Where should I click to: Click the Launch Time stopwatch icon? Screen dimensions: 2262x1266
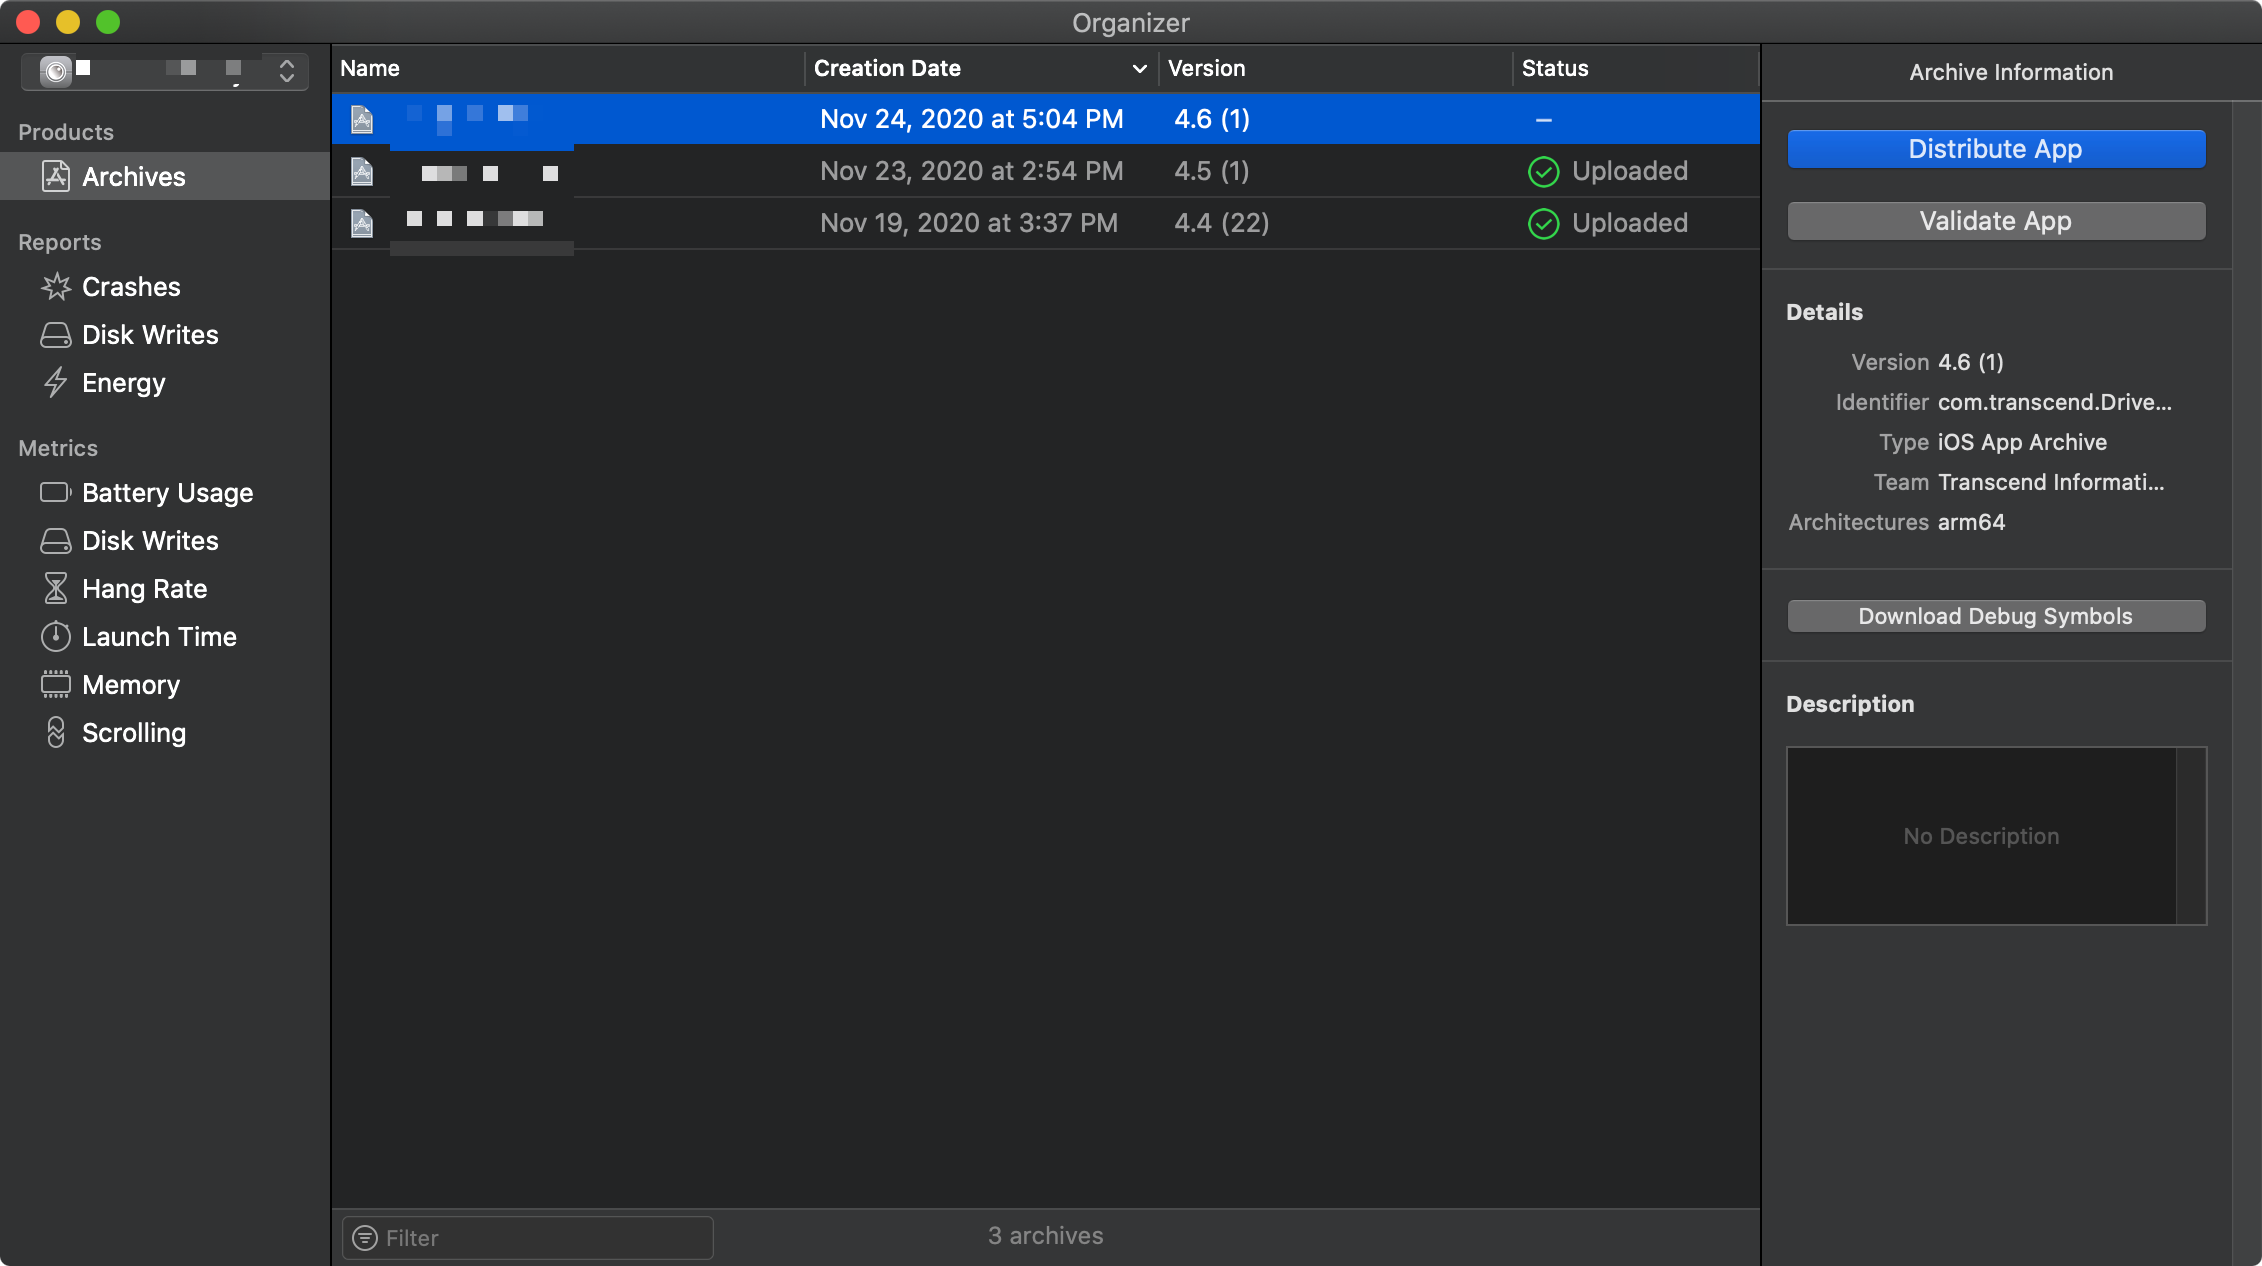tap(56, 636)
